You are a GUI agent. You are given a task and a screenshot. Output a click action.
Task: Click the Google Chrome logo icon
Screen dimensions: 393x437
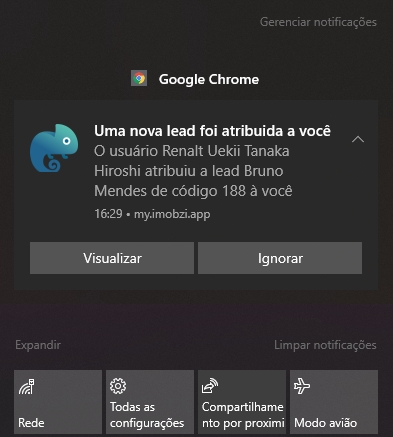pos(139,79)
